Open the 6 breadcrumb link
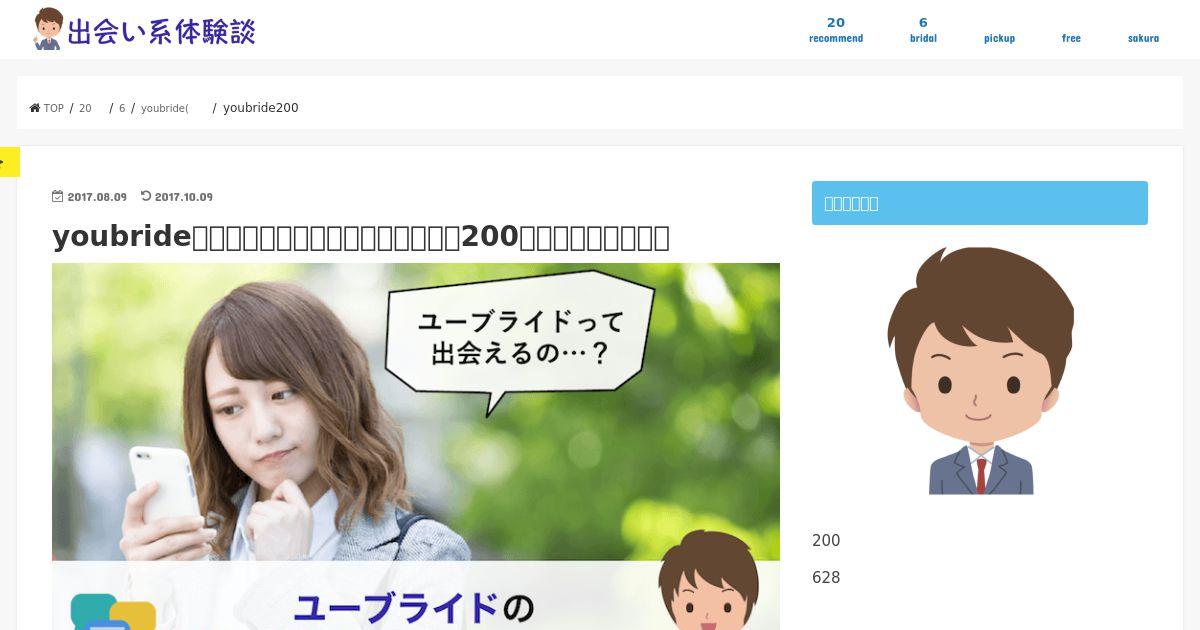 tap(122, 108)
